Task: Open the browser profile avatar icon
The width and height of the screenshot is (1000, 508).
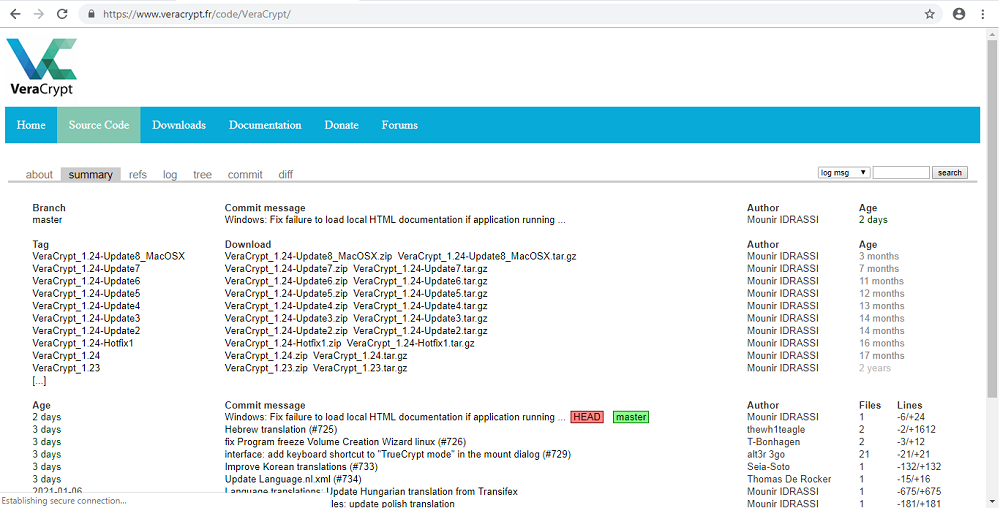Action: (959, 14)
